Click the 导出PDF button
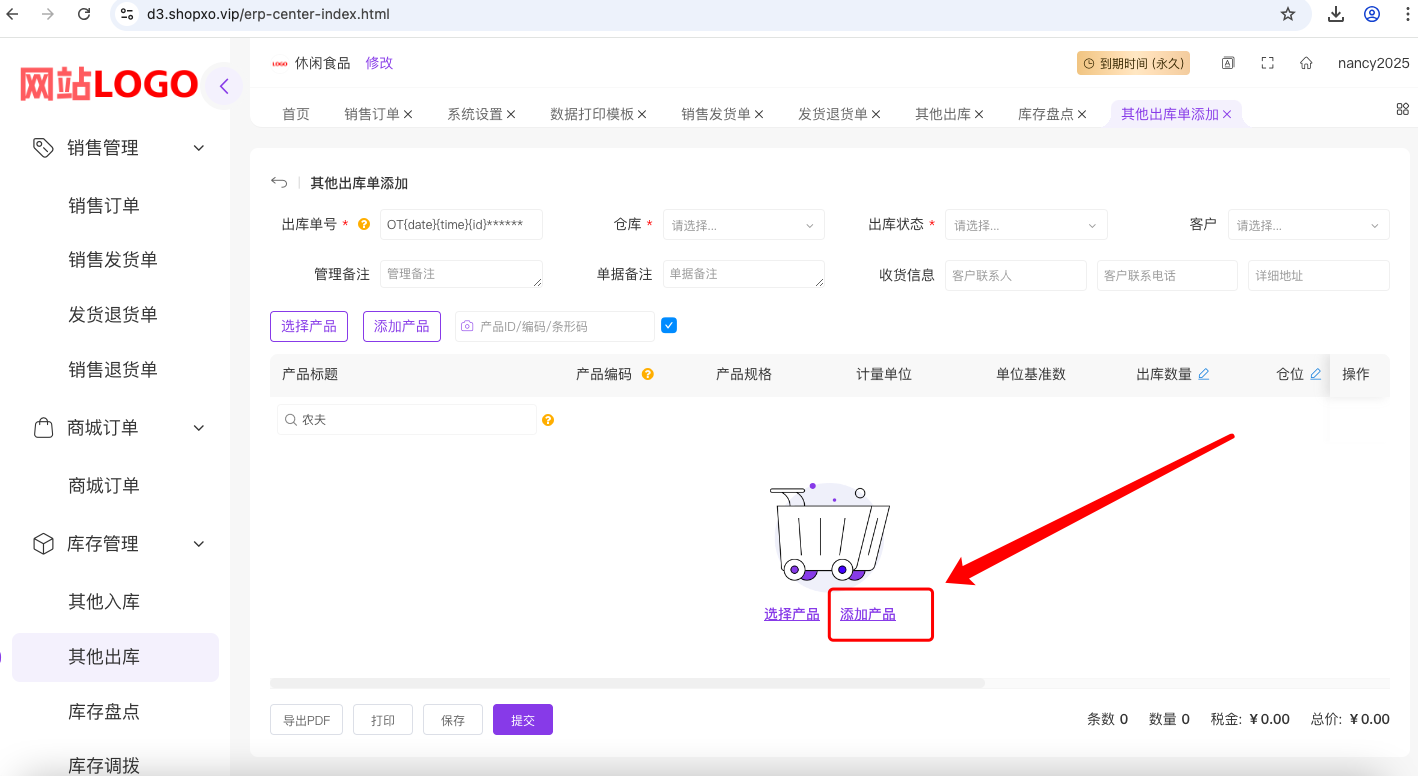 (306, 720)
